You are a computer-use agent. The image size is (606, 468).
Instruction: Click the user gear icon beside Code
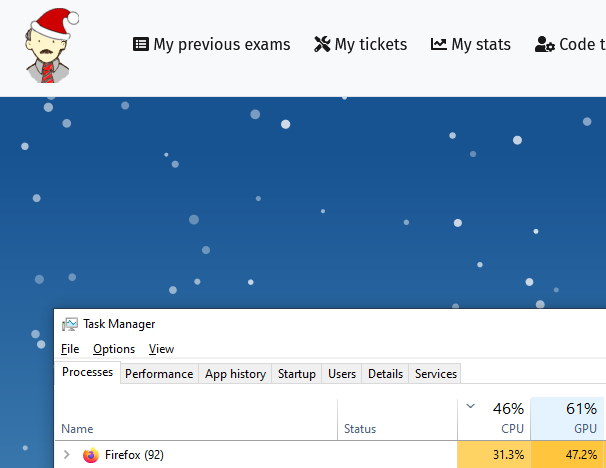click(x=545, y=44)
